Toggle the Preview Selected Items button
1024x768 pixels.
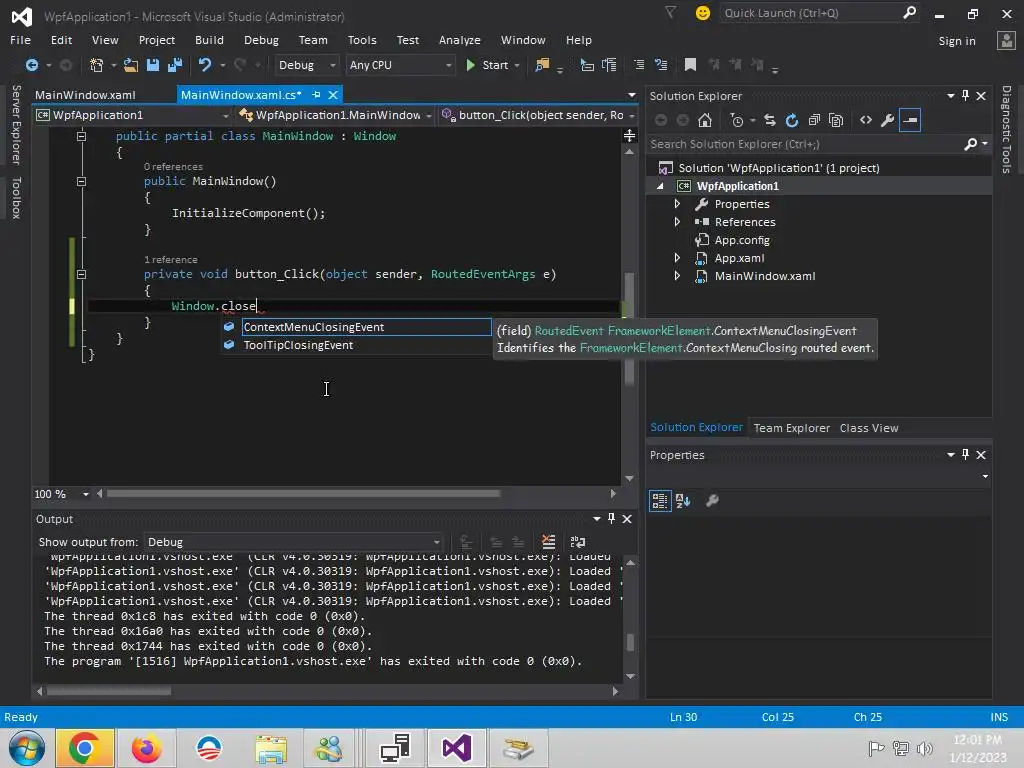click(910, 120)
